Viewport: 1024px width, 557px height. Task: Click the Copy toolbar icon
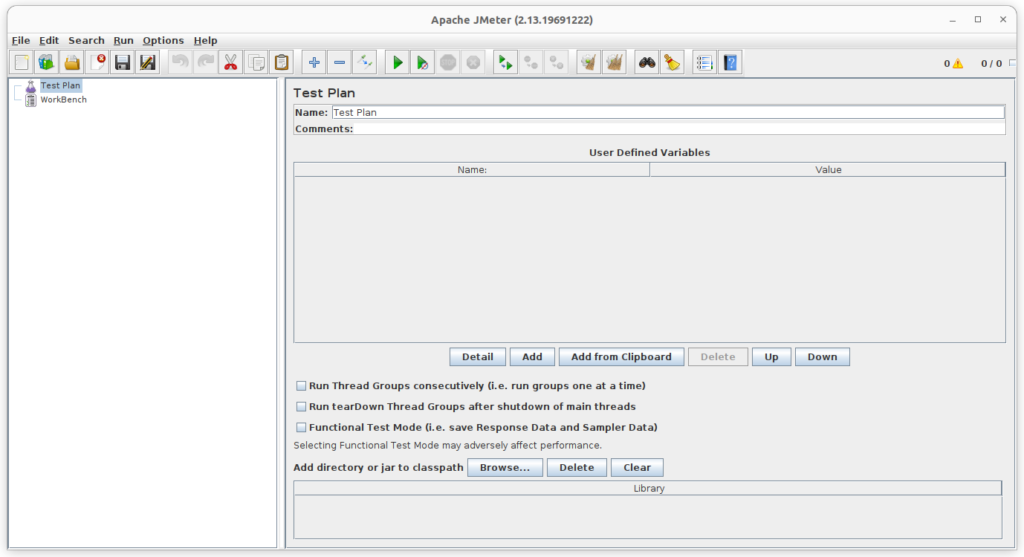(257, 63)
